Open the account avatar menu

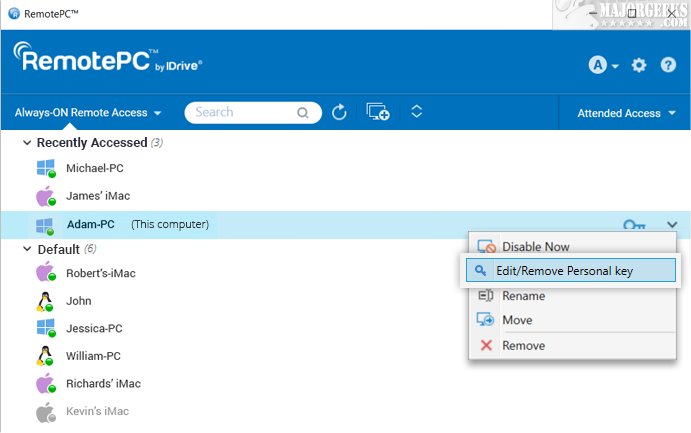[603, 65]
